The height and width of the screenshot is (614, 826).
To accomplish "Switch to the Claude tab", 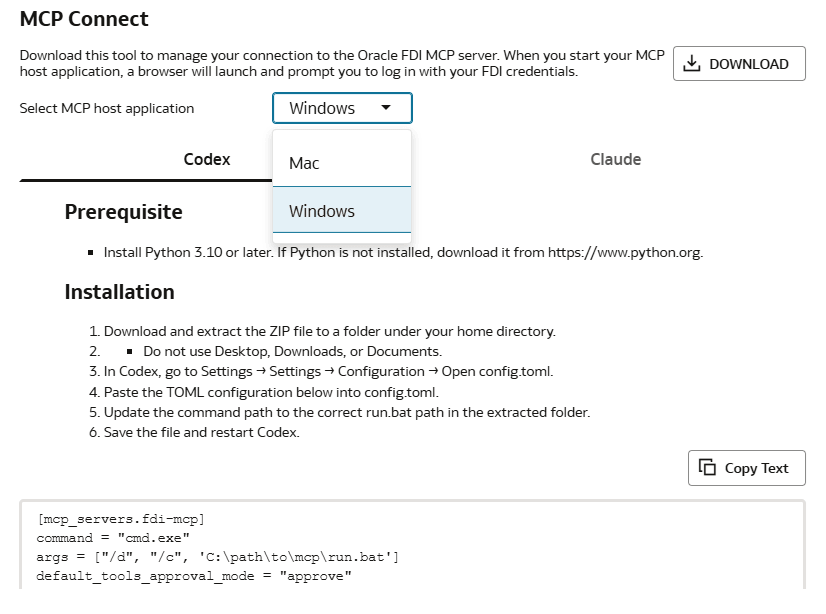I will [615, 160].
